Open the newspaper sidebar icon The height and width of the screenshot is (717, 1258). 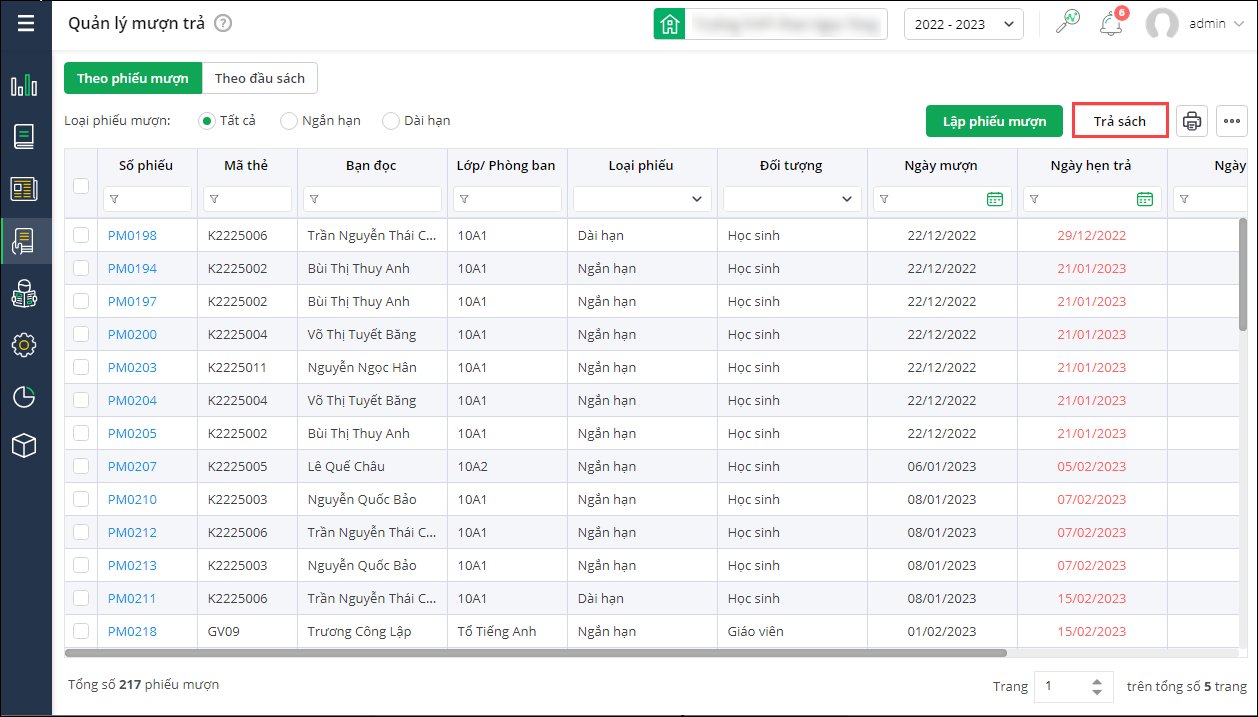(x=25, y=189)
